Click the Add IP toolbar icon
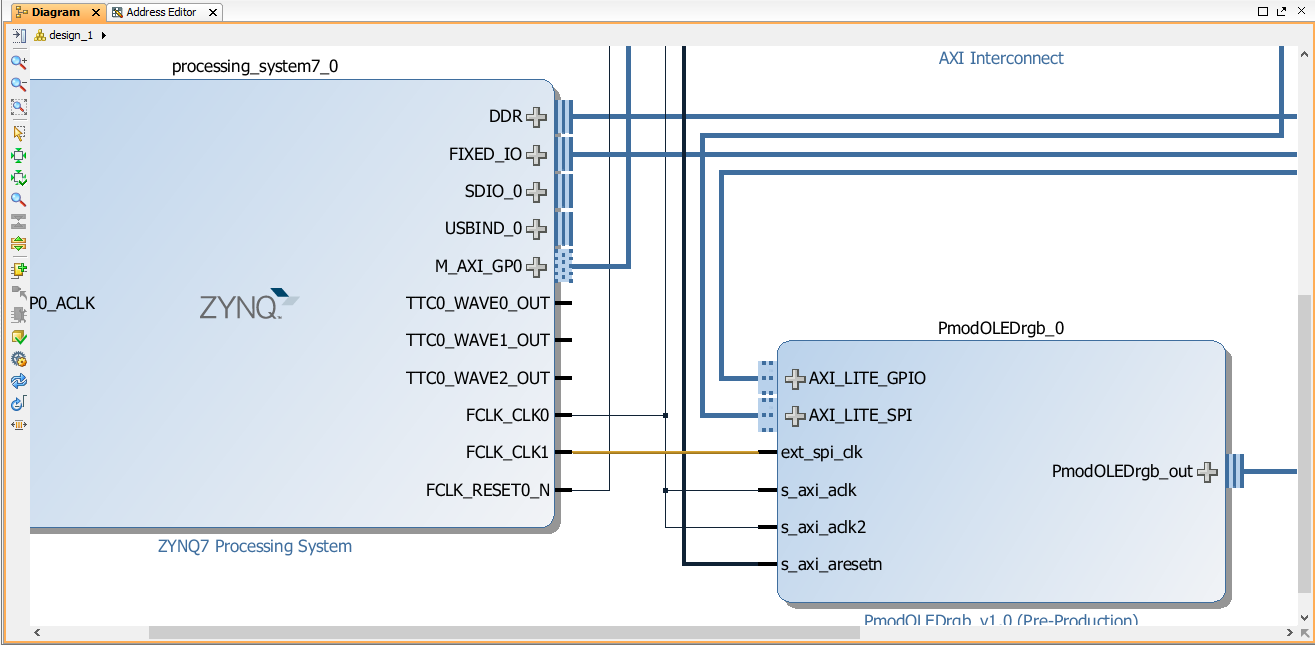 (x=18, y=269)
